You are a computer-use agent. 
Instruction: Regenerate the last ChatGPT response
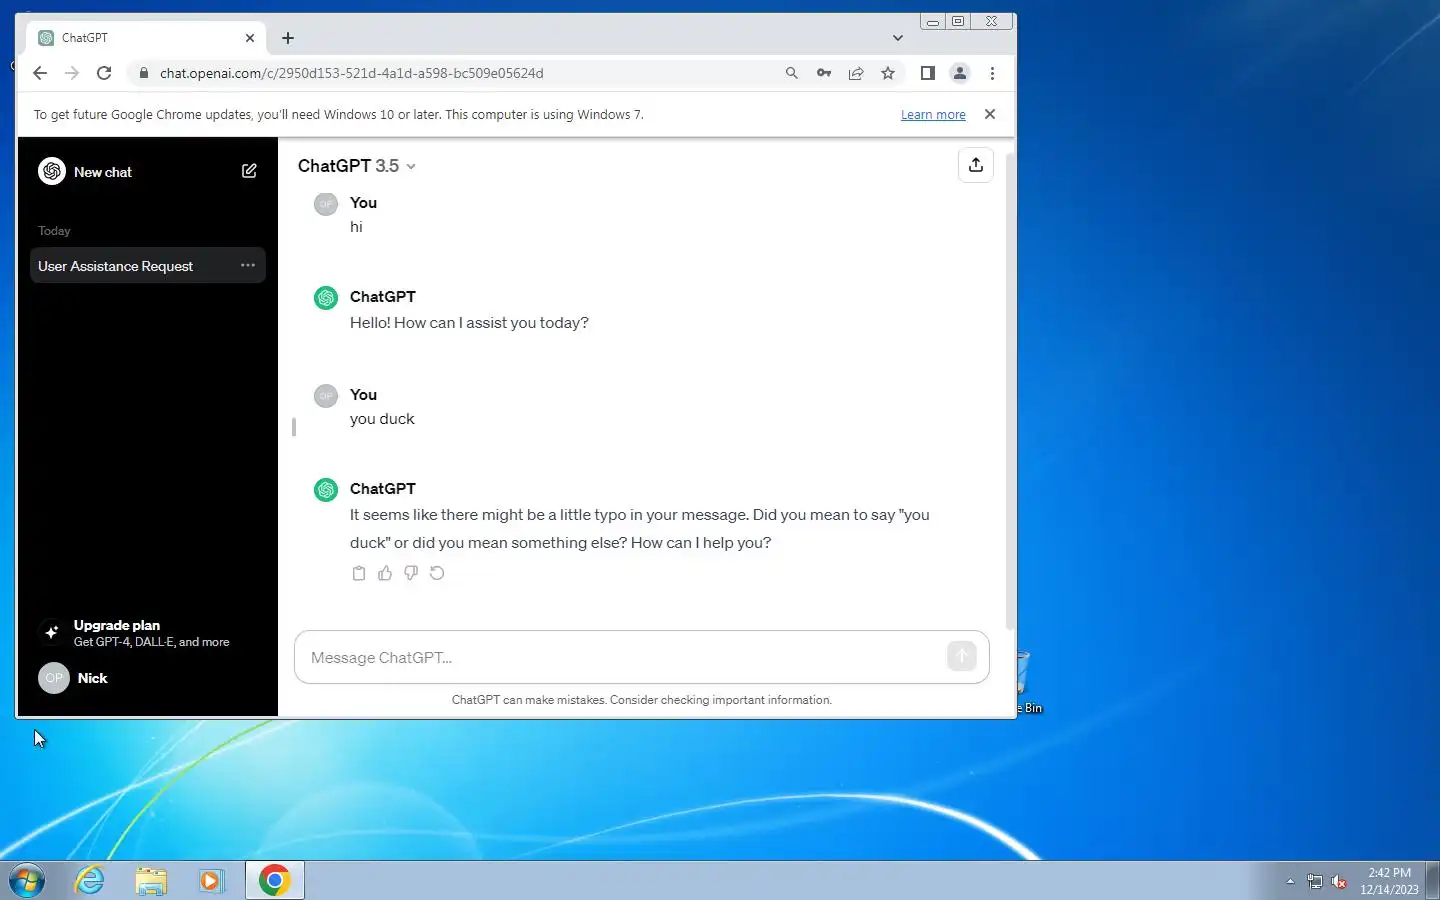coord(437,573)
